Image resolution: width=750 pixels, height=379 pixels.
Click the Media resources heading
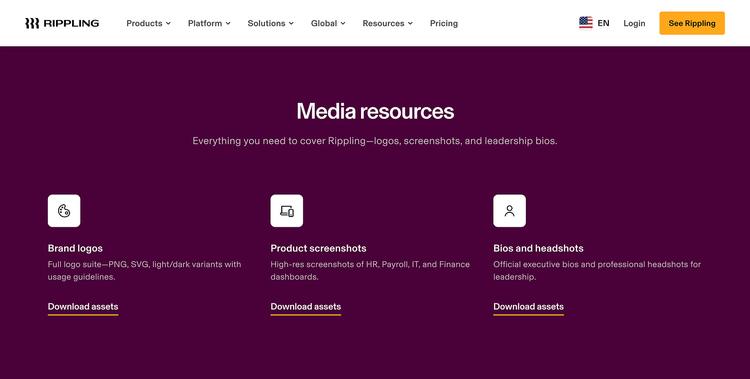click(x=375, y=111)
